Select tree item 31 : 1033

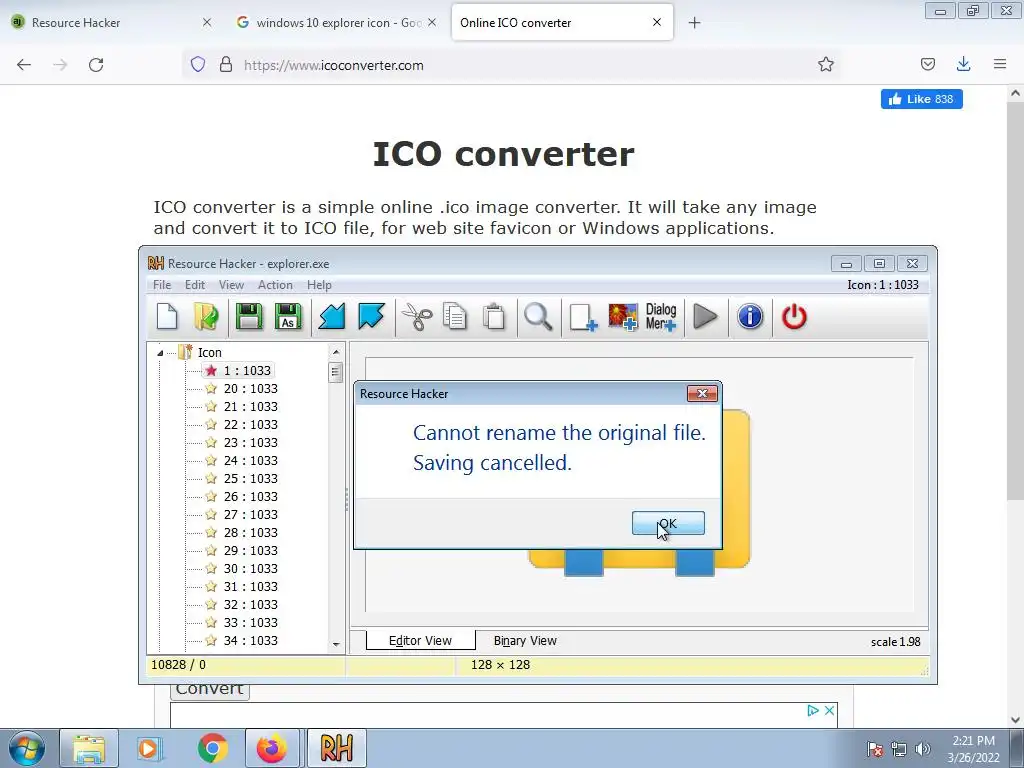pos(251,586)
